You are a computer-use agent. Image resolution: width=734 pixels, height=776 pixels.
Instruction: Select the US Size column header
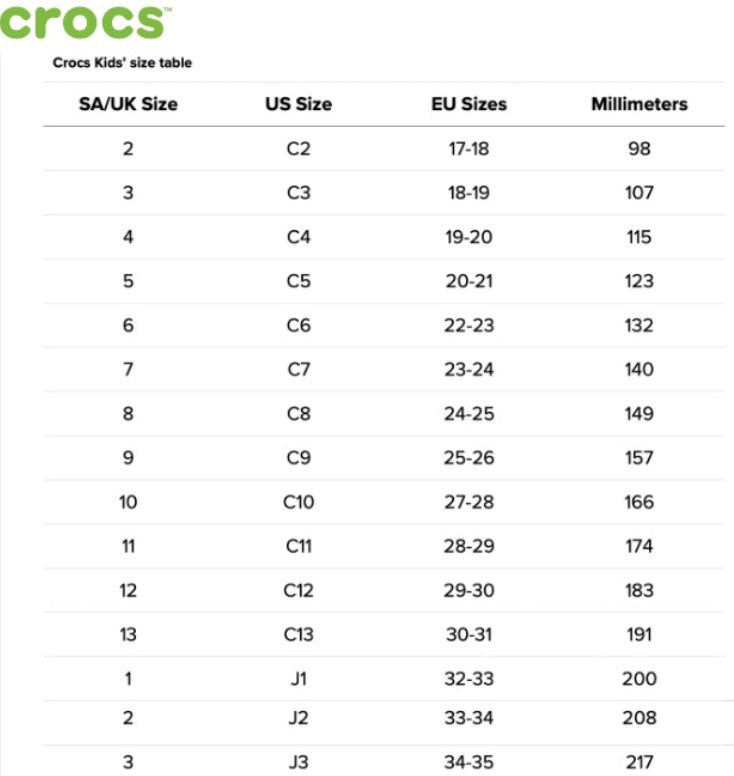point(298,104)
